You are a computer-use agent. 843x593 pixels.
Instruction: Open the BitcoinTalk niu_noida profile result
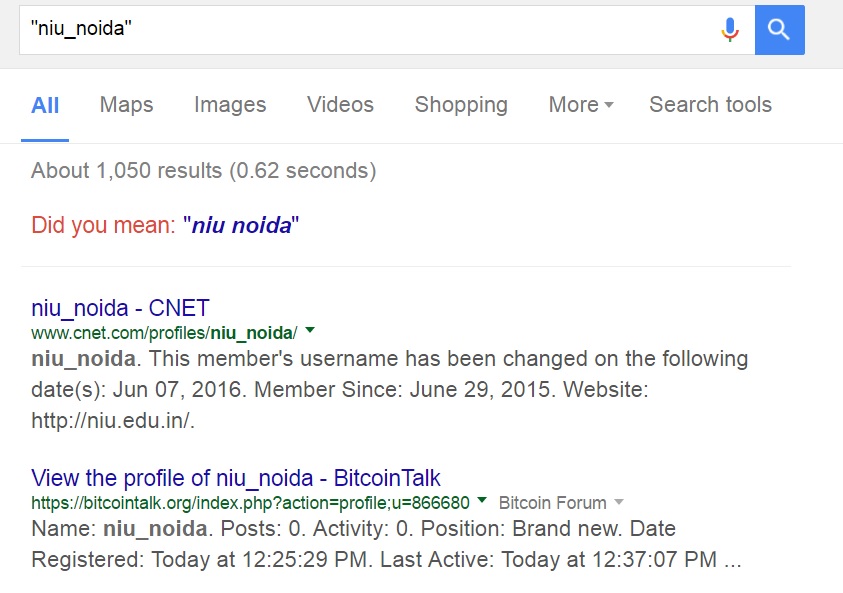pos(235,478)
